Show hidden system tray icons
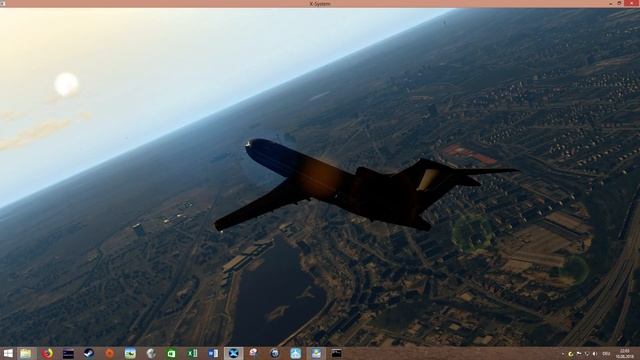640x360 pixels. click(563, 354)
